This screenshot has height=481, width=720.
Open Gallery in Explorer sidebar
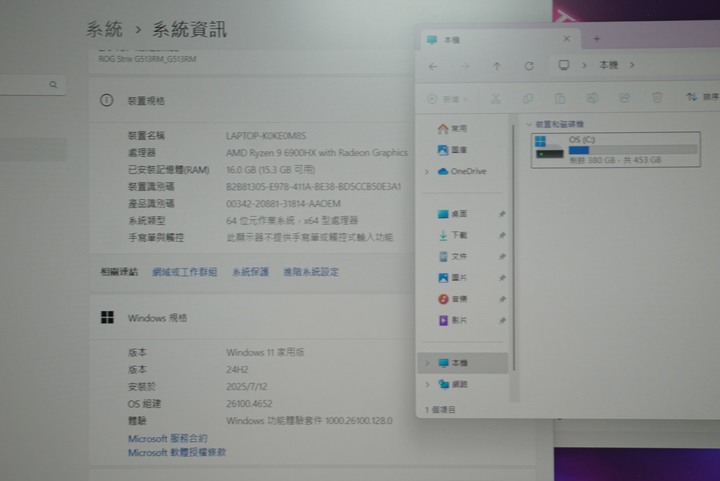pyautogui.click(x=452, y=150)
